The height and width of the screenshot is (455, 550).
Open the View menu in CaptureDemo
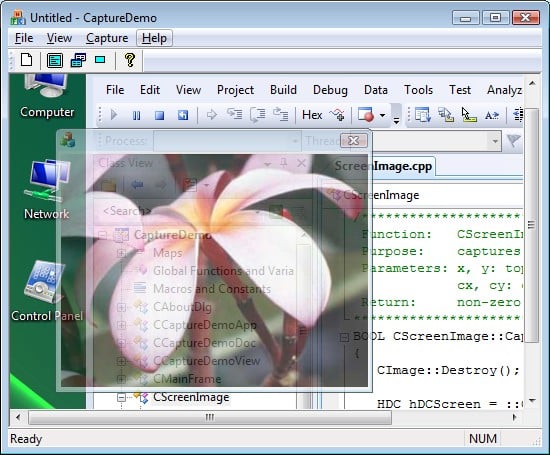(59, 38)
